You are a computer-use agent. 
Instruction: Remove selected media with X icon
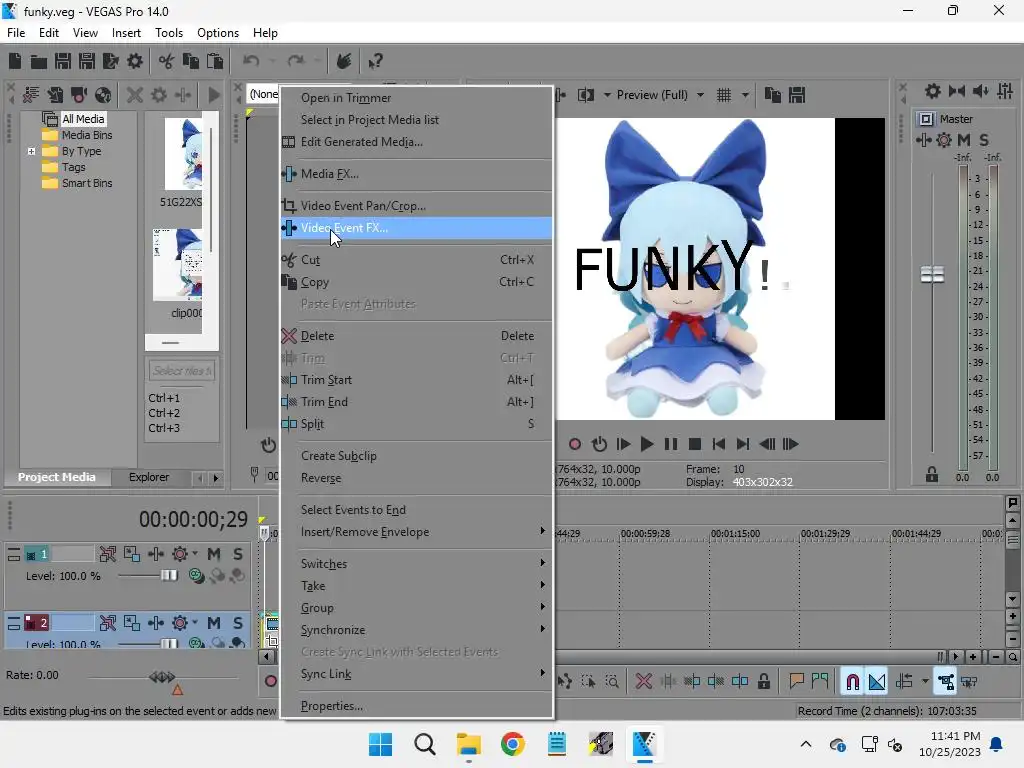tap(135, 95)
